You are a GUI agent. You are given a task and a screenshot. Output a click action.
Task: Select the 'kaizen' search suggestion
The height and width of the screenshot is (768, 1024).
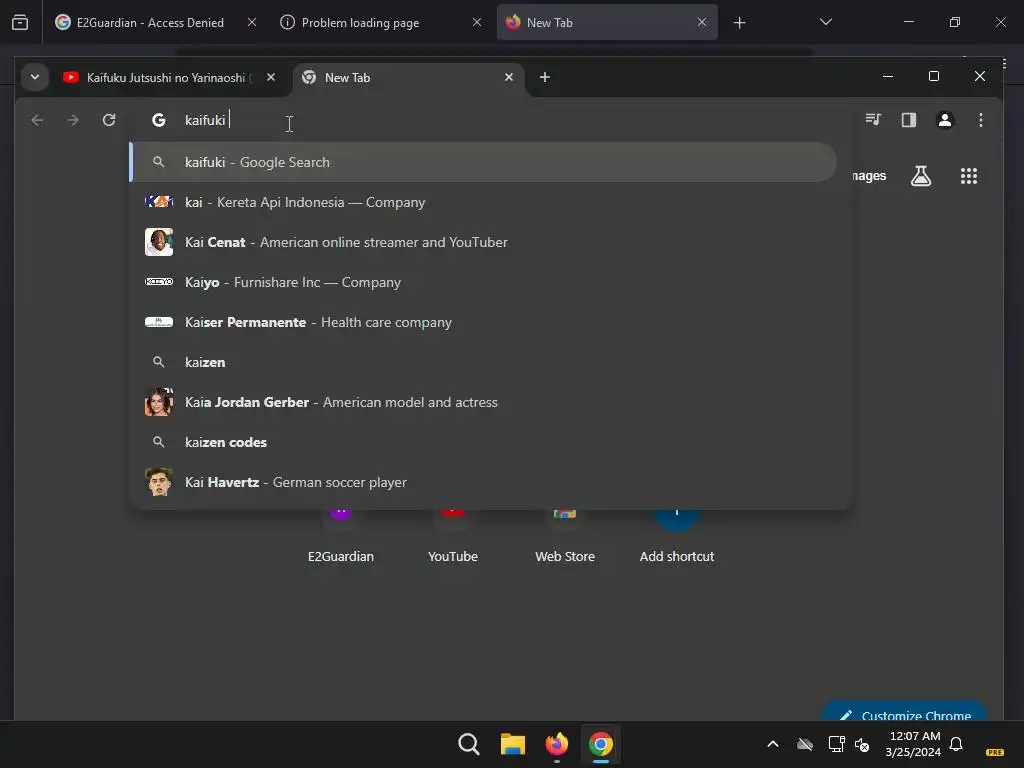click(483, 362)
